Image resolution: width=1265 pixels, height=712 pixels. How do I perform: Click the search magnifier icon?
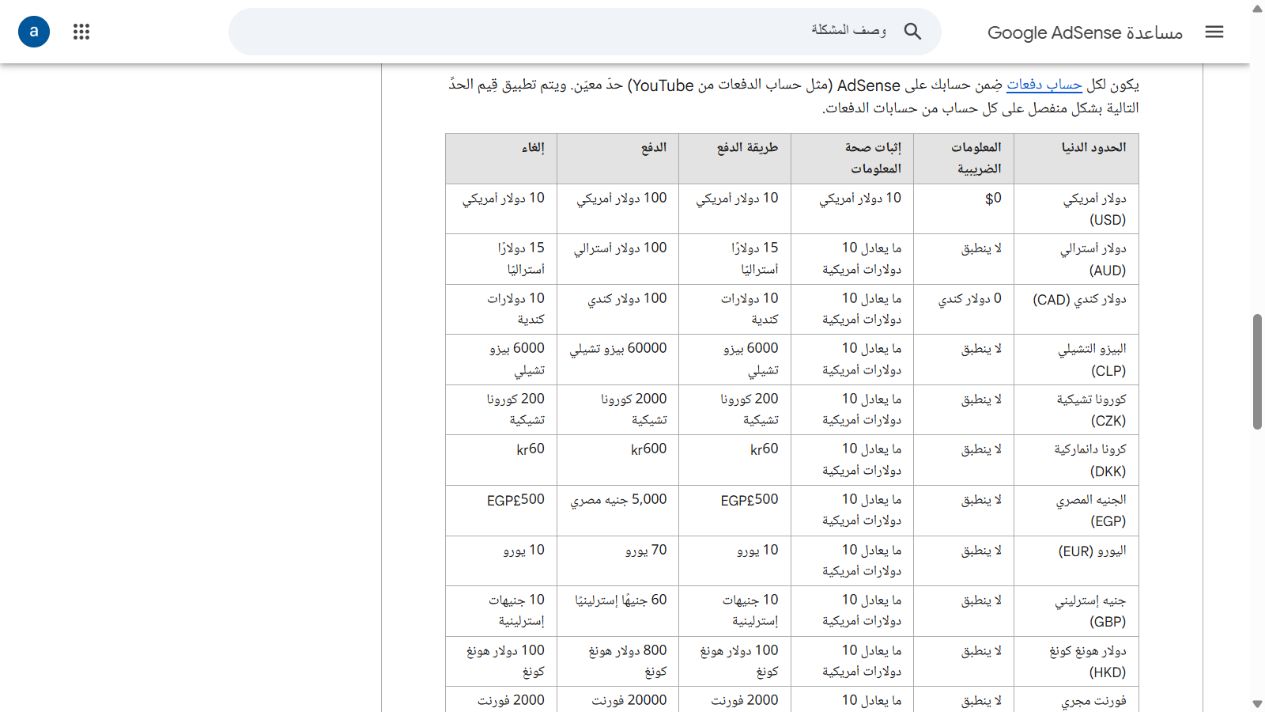912,31
